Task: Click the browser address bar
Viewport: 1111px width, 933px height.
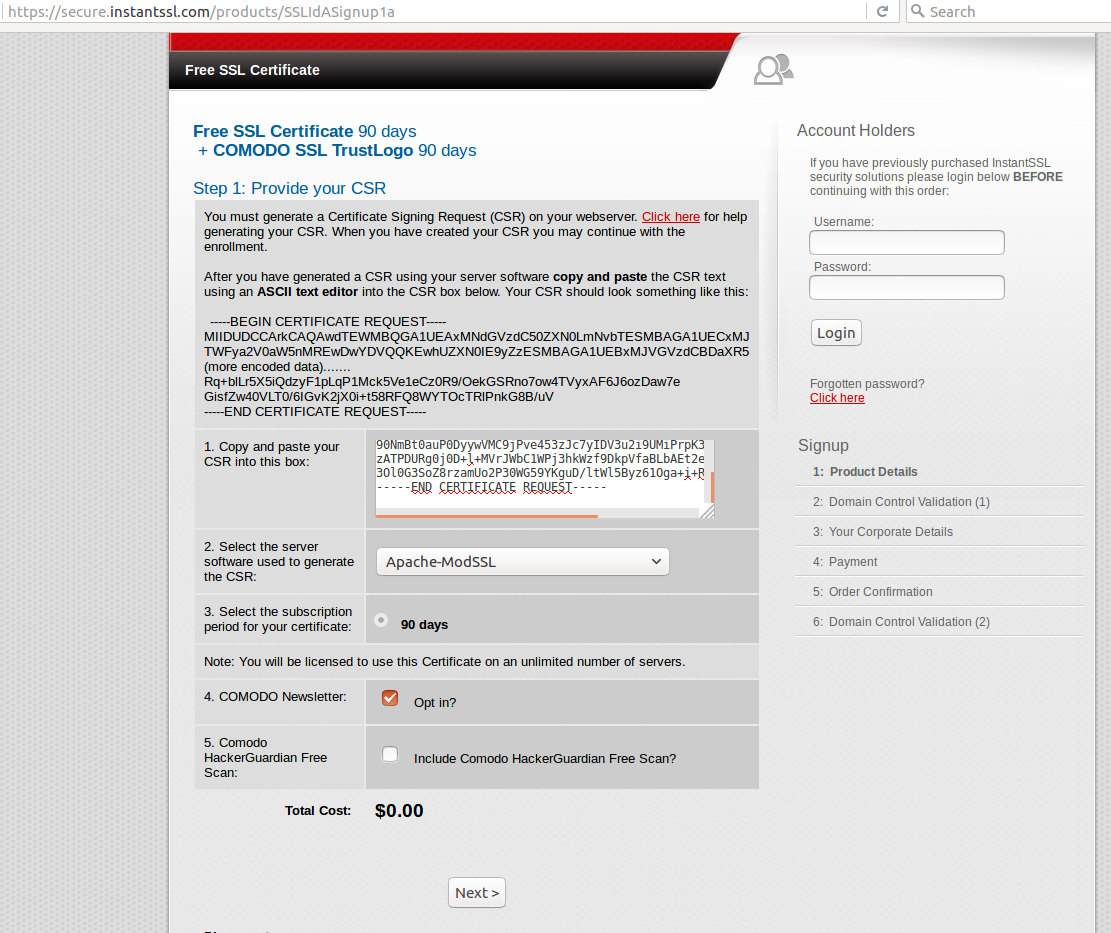Action: pos(400,11)
